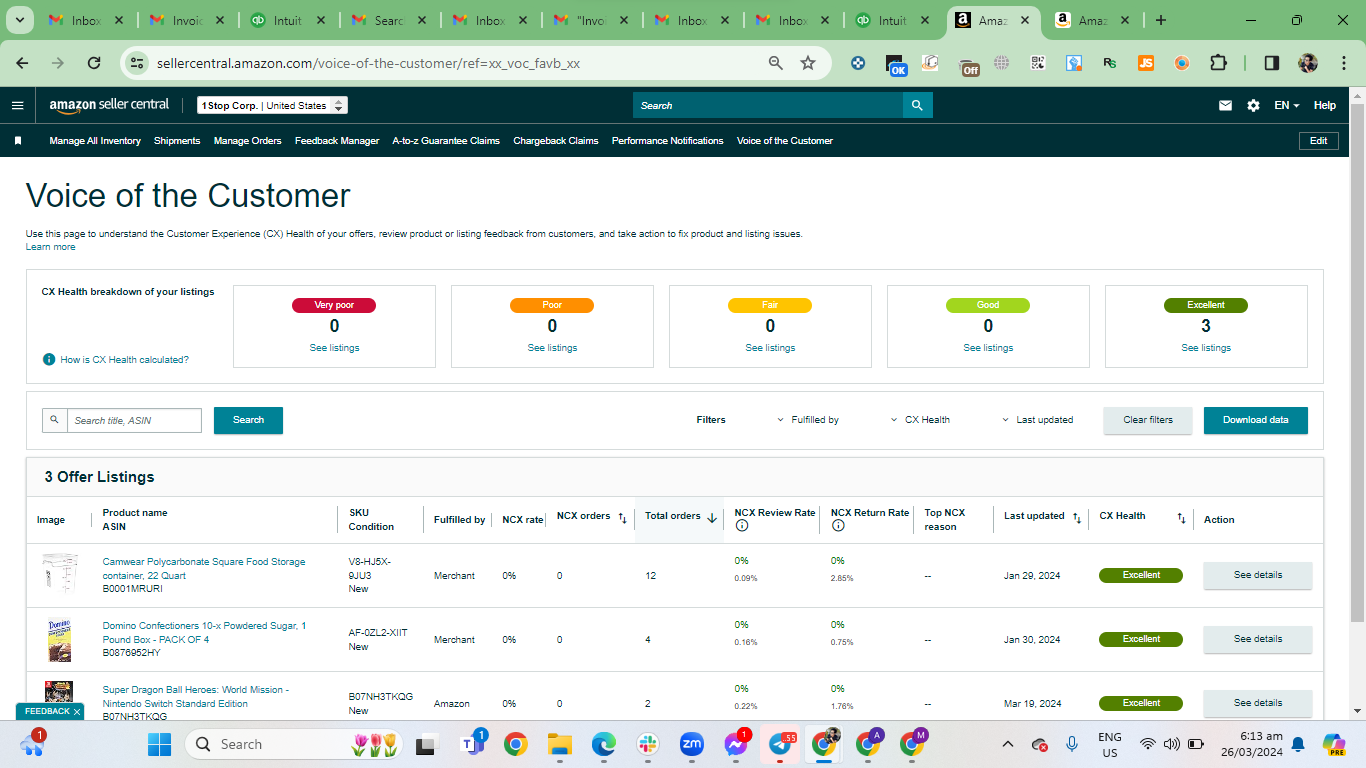Open Chargeback Claims
1366x768 pixels.
click(556, 141)
